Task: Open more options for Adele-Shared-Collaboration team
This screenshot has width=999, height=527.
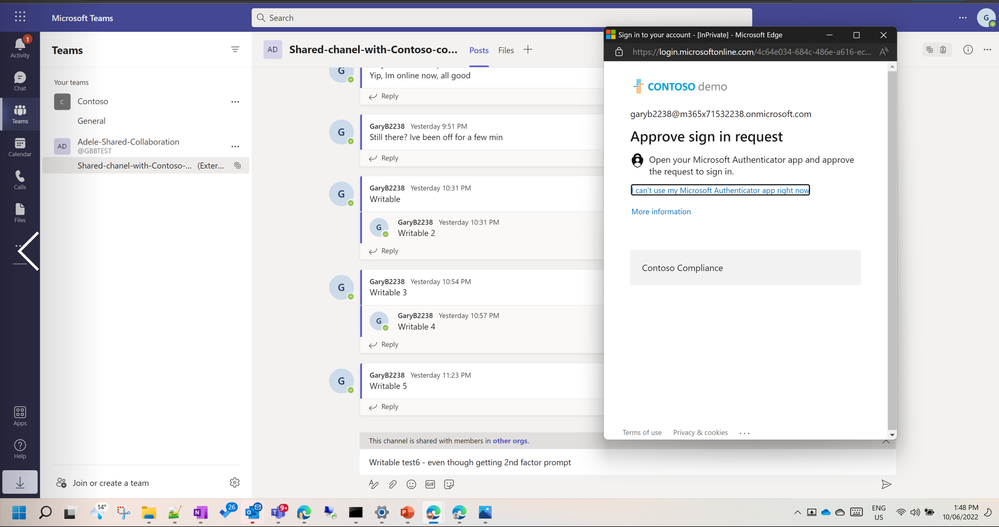Action: coord(235,146)
